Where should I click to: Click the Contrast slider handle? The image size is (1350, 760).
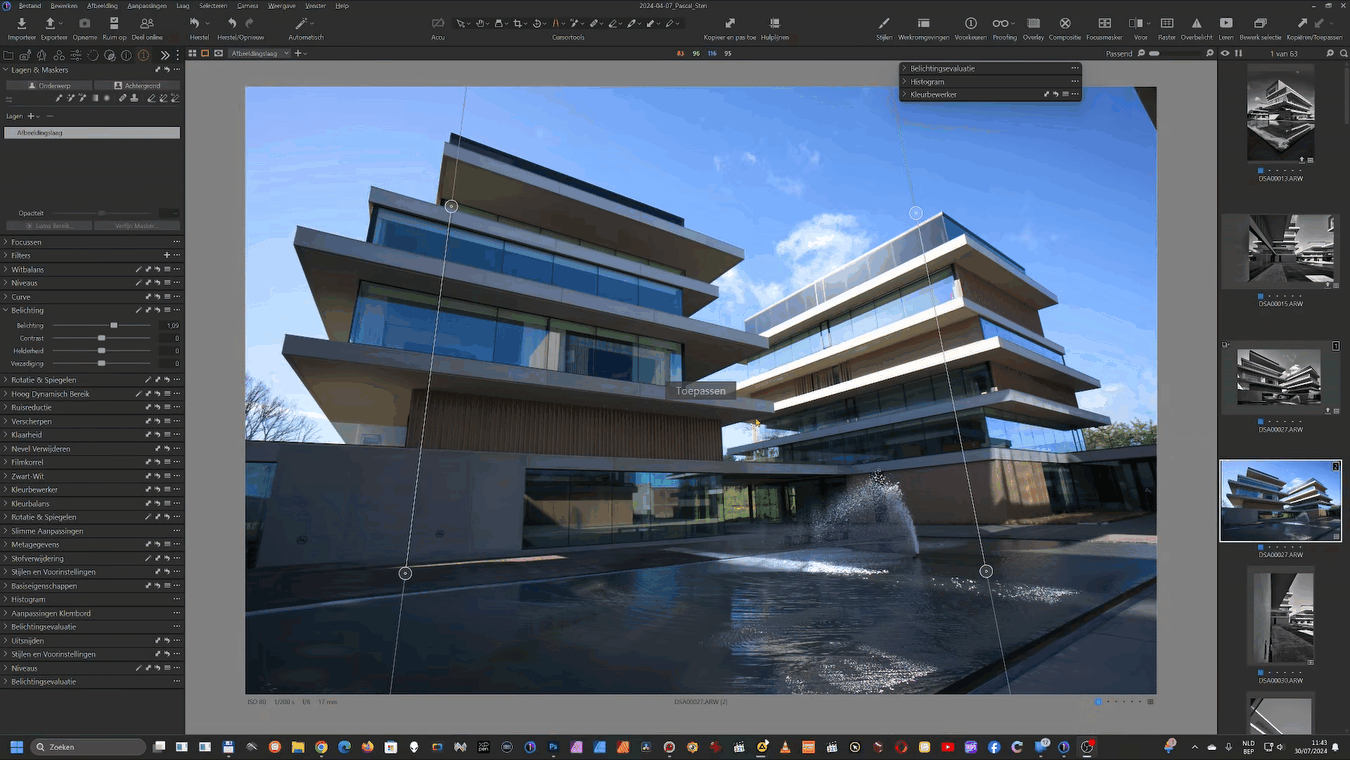(x=101, y=339)
